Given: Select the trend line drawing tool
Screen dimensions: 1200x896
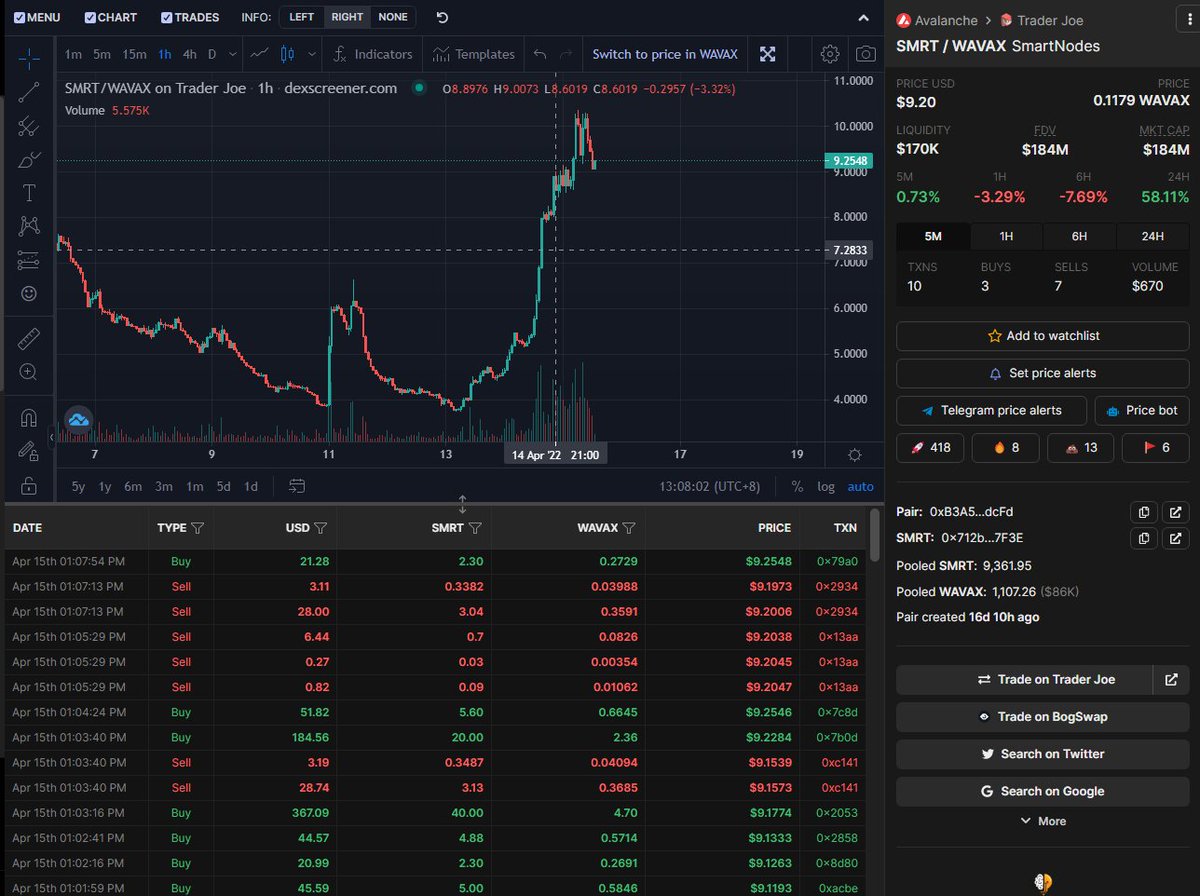Looking at the screenshot, I should (x=29, y=92).
